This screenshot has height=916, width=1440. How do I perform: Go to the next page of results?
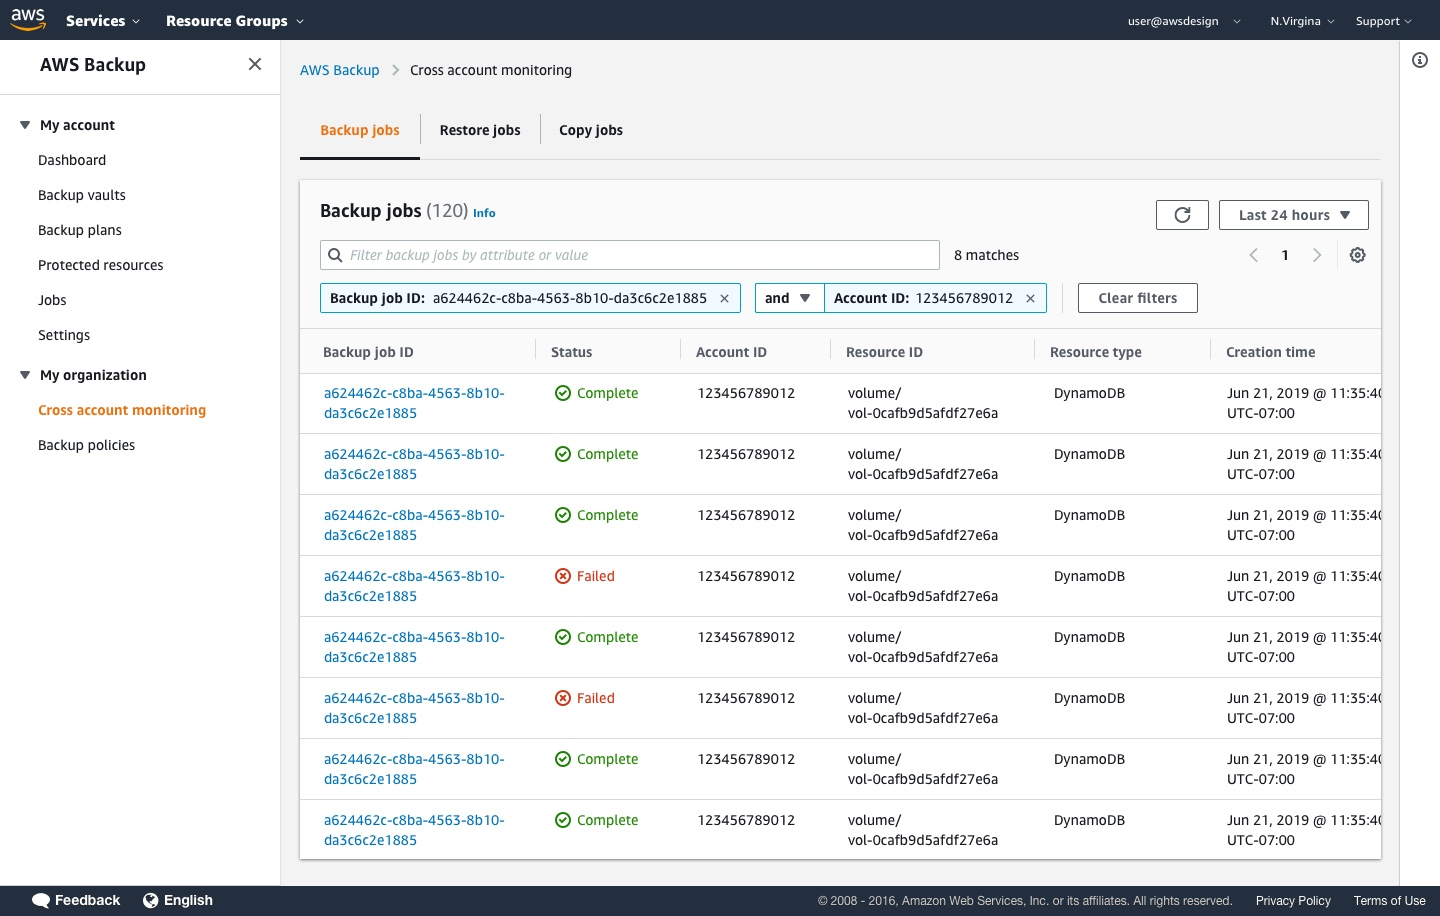click(1317, 255)
